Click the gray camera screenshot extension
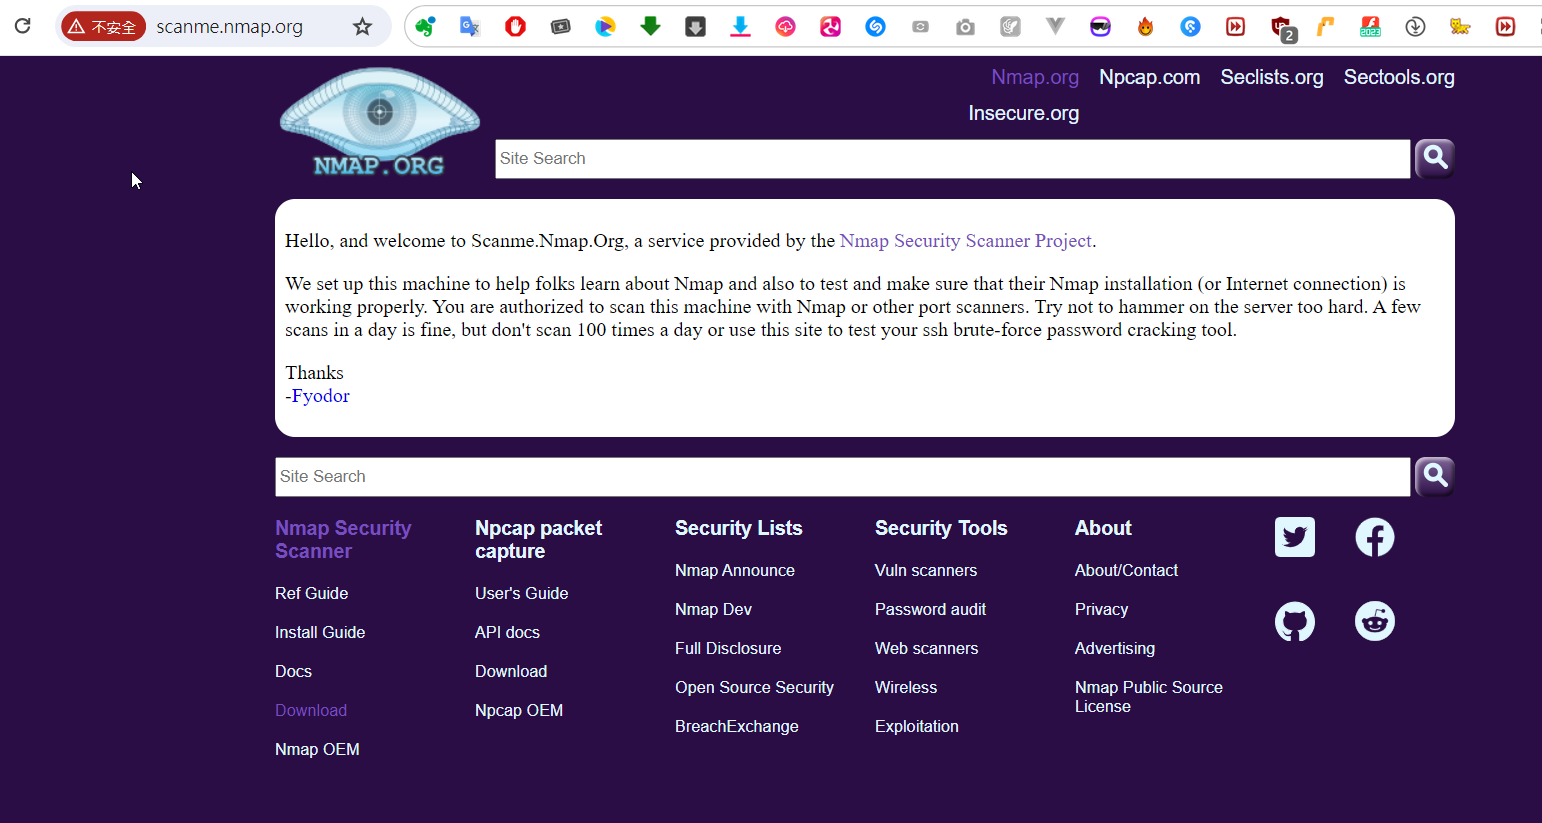Viewport: 1542px width, 823px height. (x=965, y=27)
